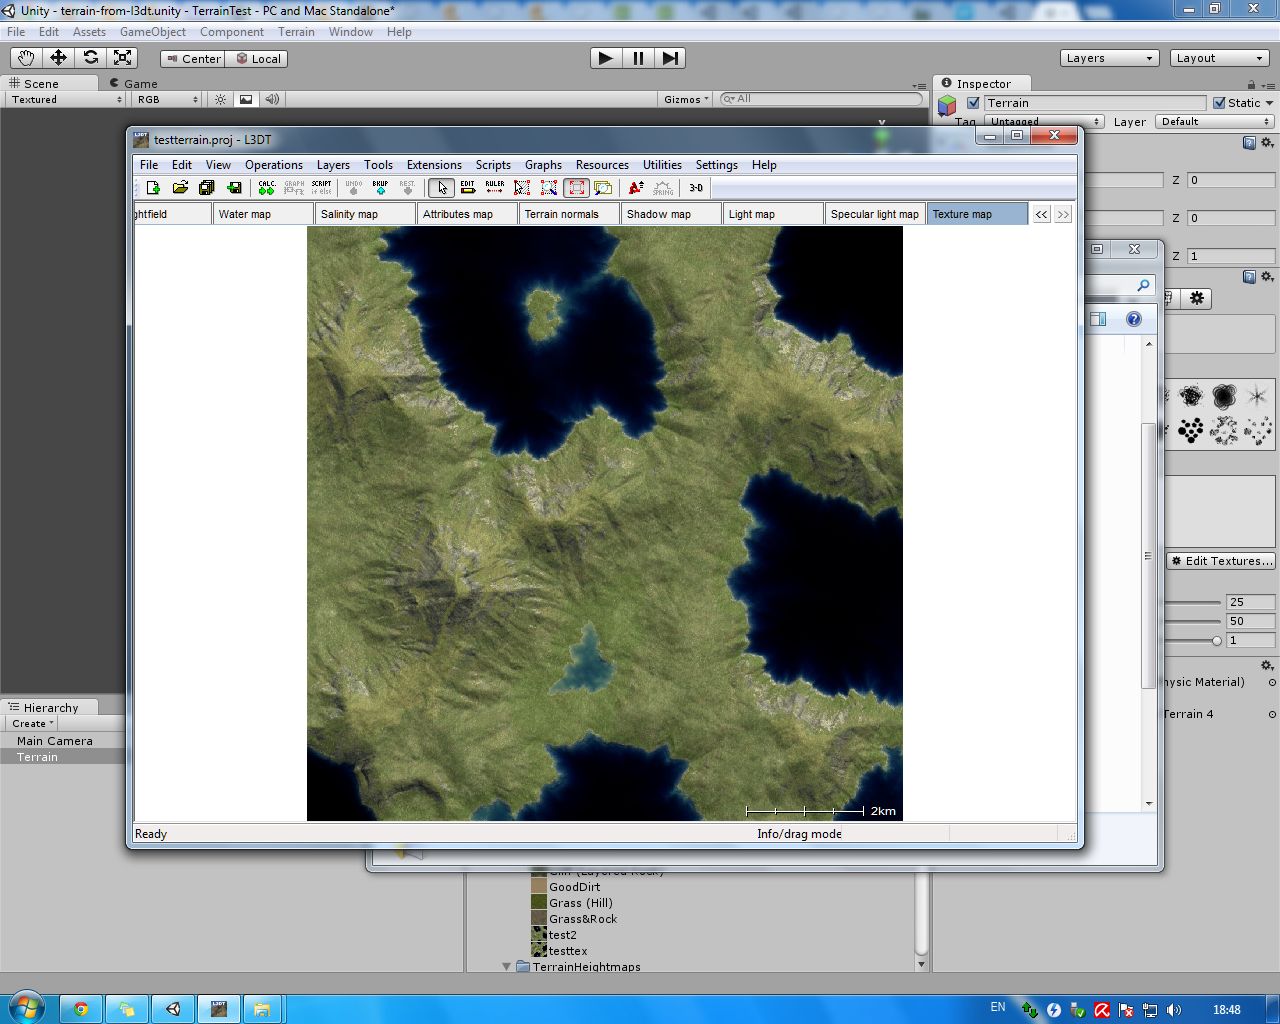Select the RULER measurement tool
This screenshot has width=1280, height=1024.
coord(494,187)
